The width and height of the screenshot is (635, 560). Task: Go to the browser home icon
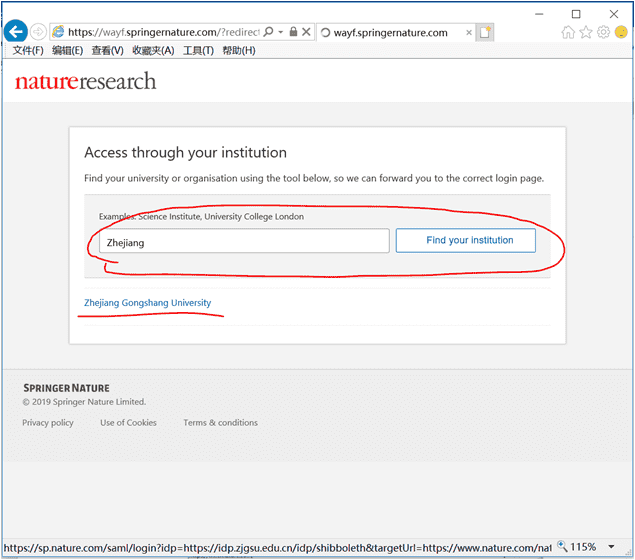(x=568, y=32)
